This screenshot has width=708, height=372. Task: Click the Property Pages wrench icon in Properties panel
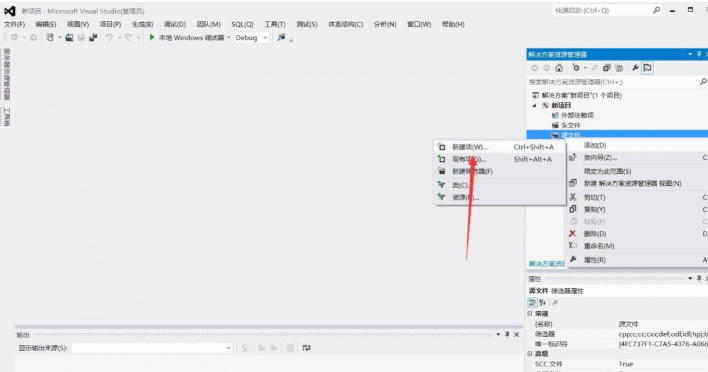(x=555, y=302)
